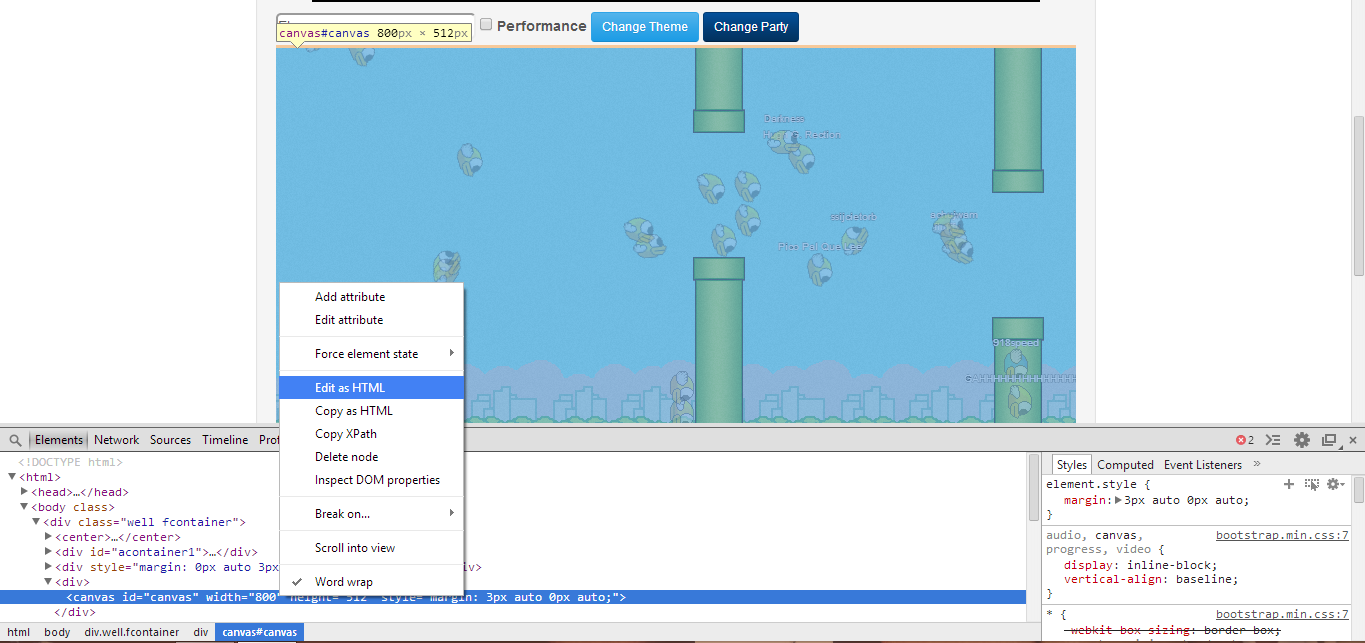Switch to the Timeline tab

click(x=225, y=440)
